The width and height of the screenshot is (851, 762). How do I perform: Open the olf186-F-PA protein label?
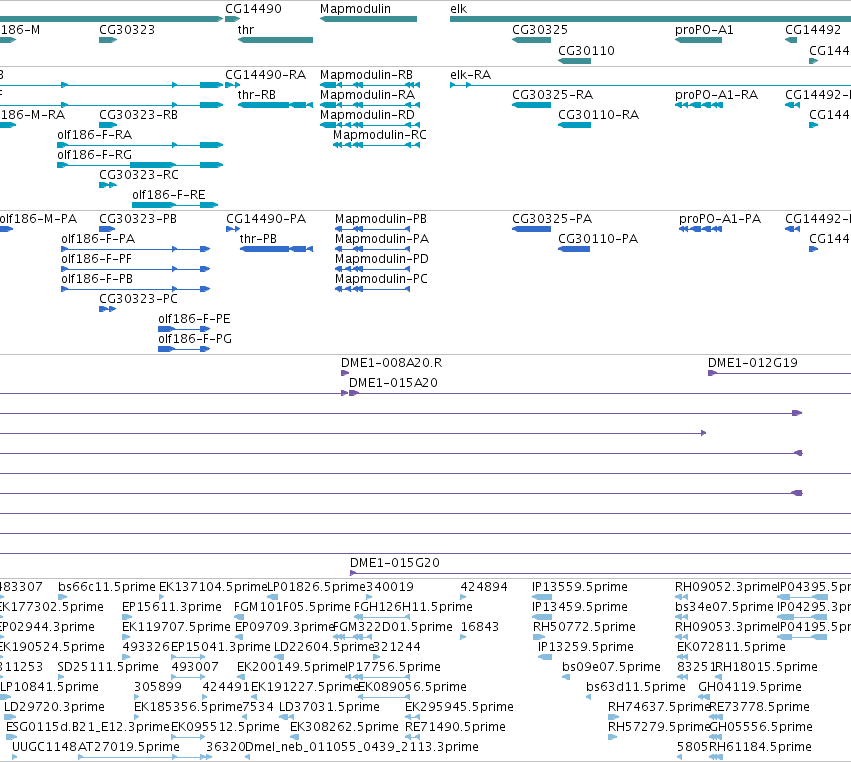point(98,239)
